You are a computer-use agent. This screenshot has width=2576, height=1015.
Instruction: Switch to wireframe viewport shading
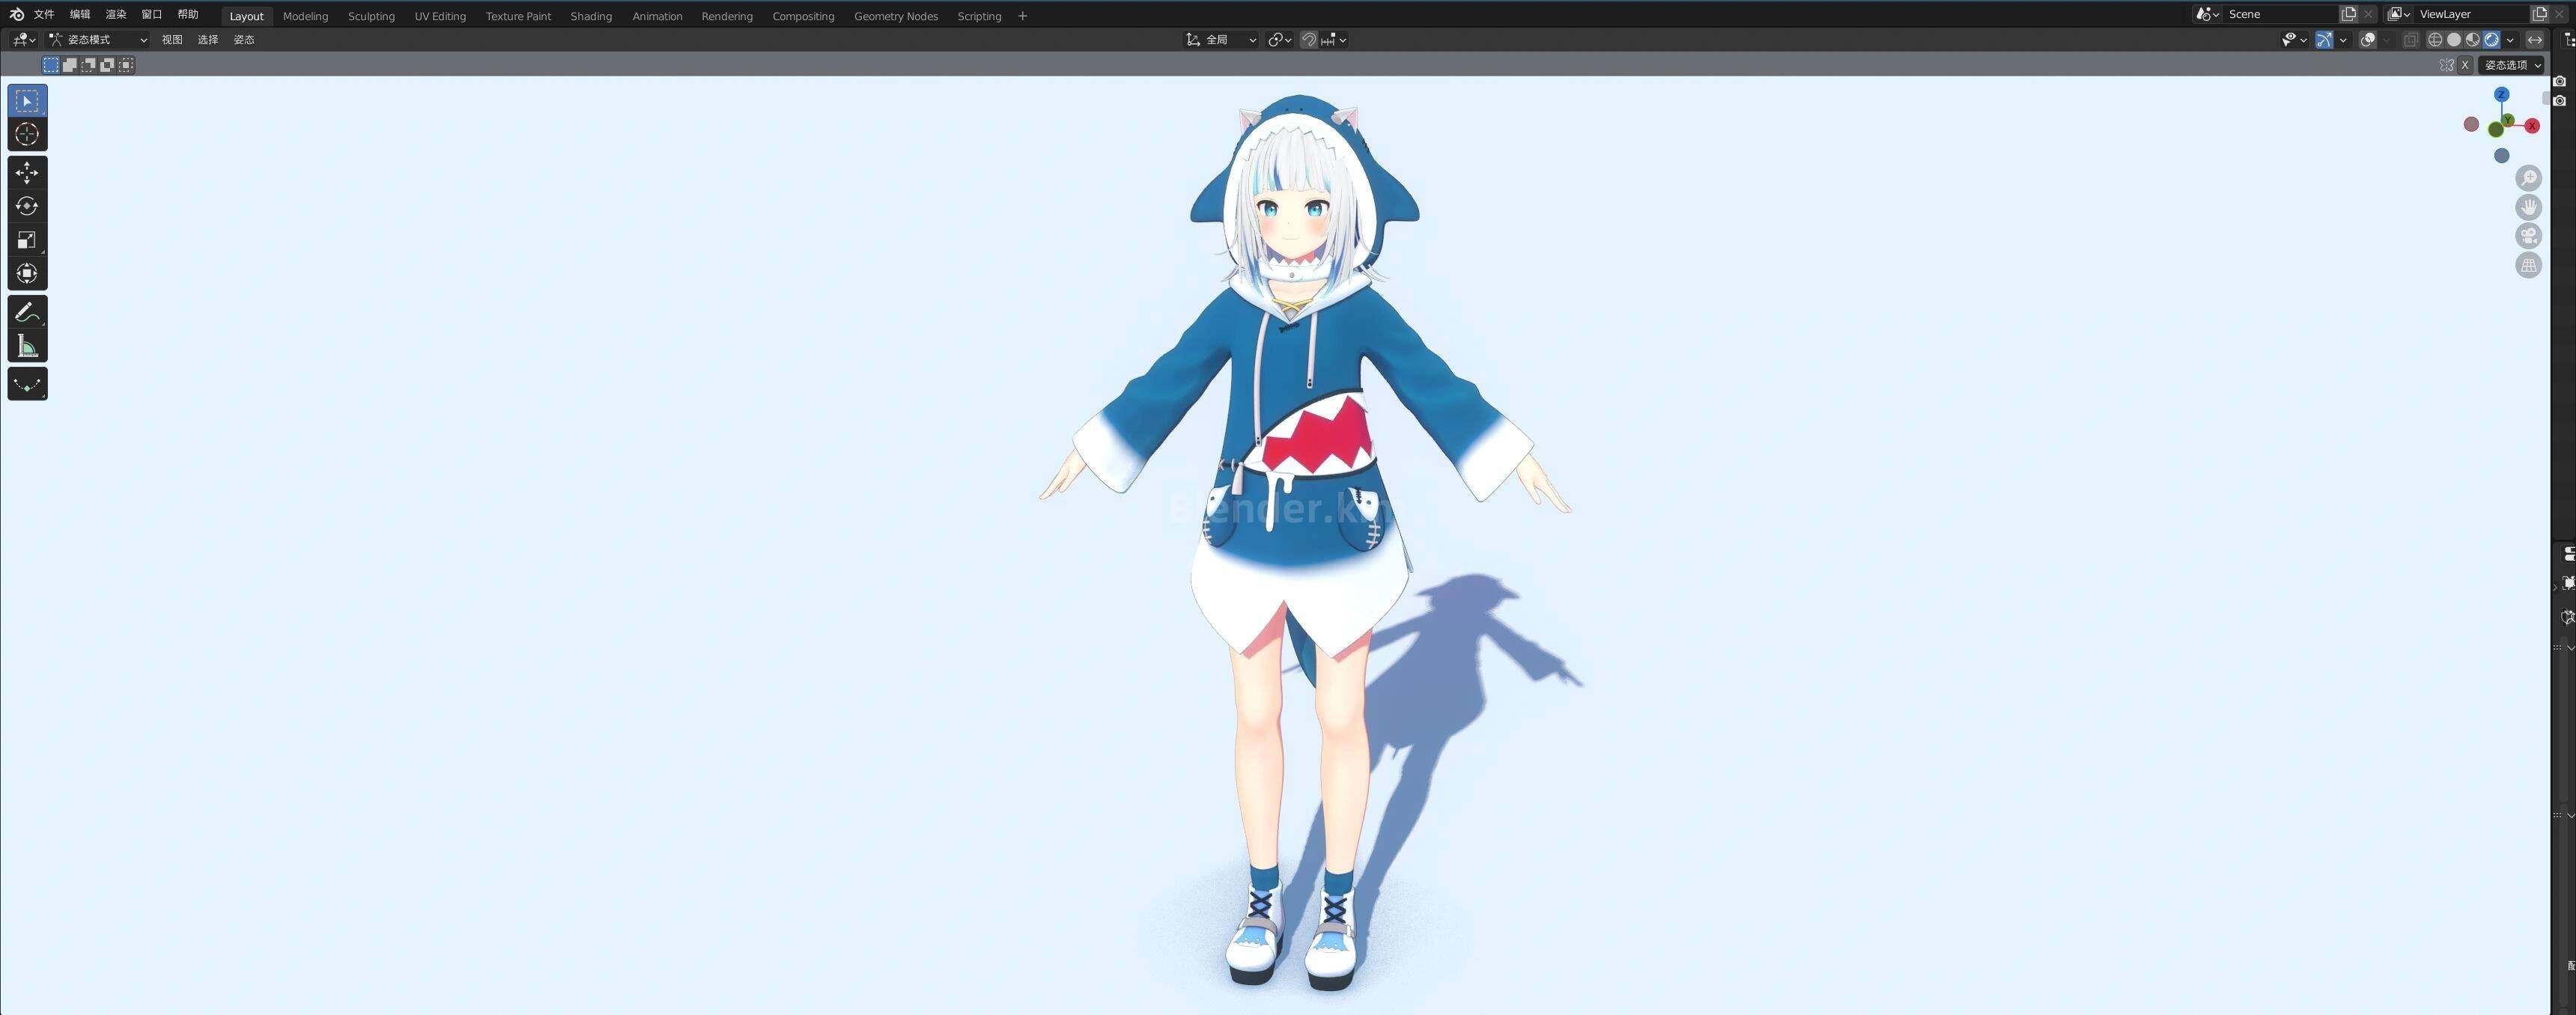(2435, 40)
